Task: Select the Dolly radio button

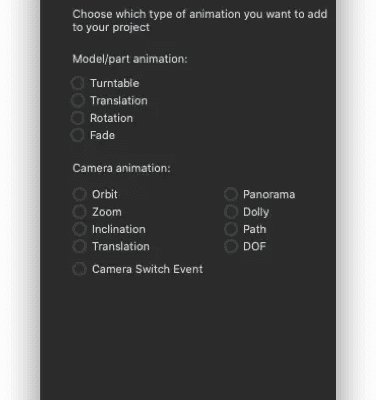Action: (231, 212)
